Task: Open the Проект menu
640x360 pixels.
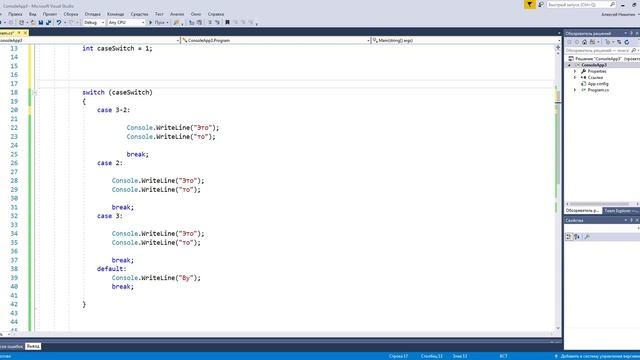Action: [50, 14]
